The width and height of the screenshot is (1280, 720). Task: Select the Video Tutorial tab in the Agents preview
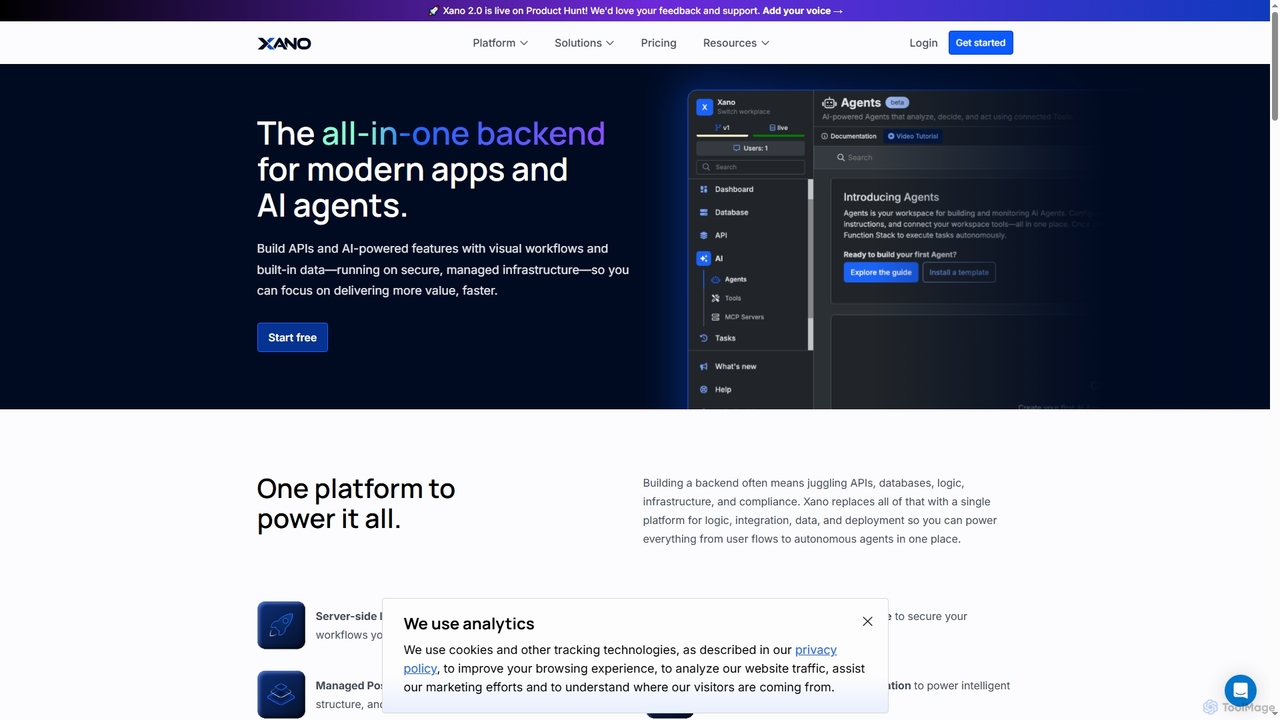click(913, 136)
